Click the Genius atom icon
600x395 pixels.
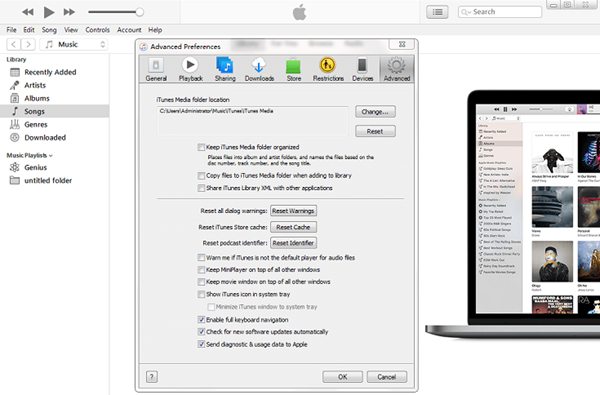[x=15, y=167]
